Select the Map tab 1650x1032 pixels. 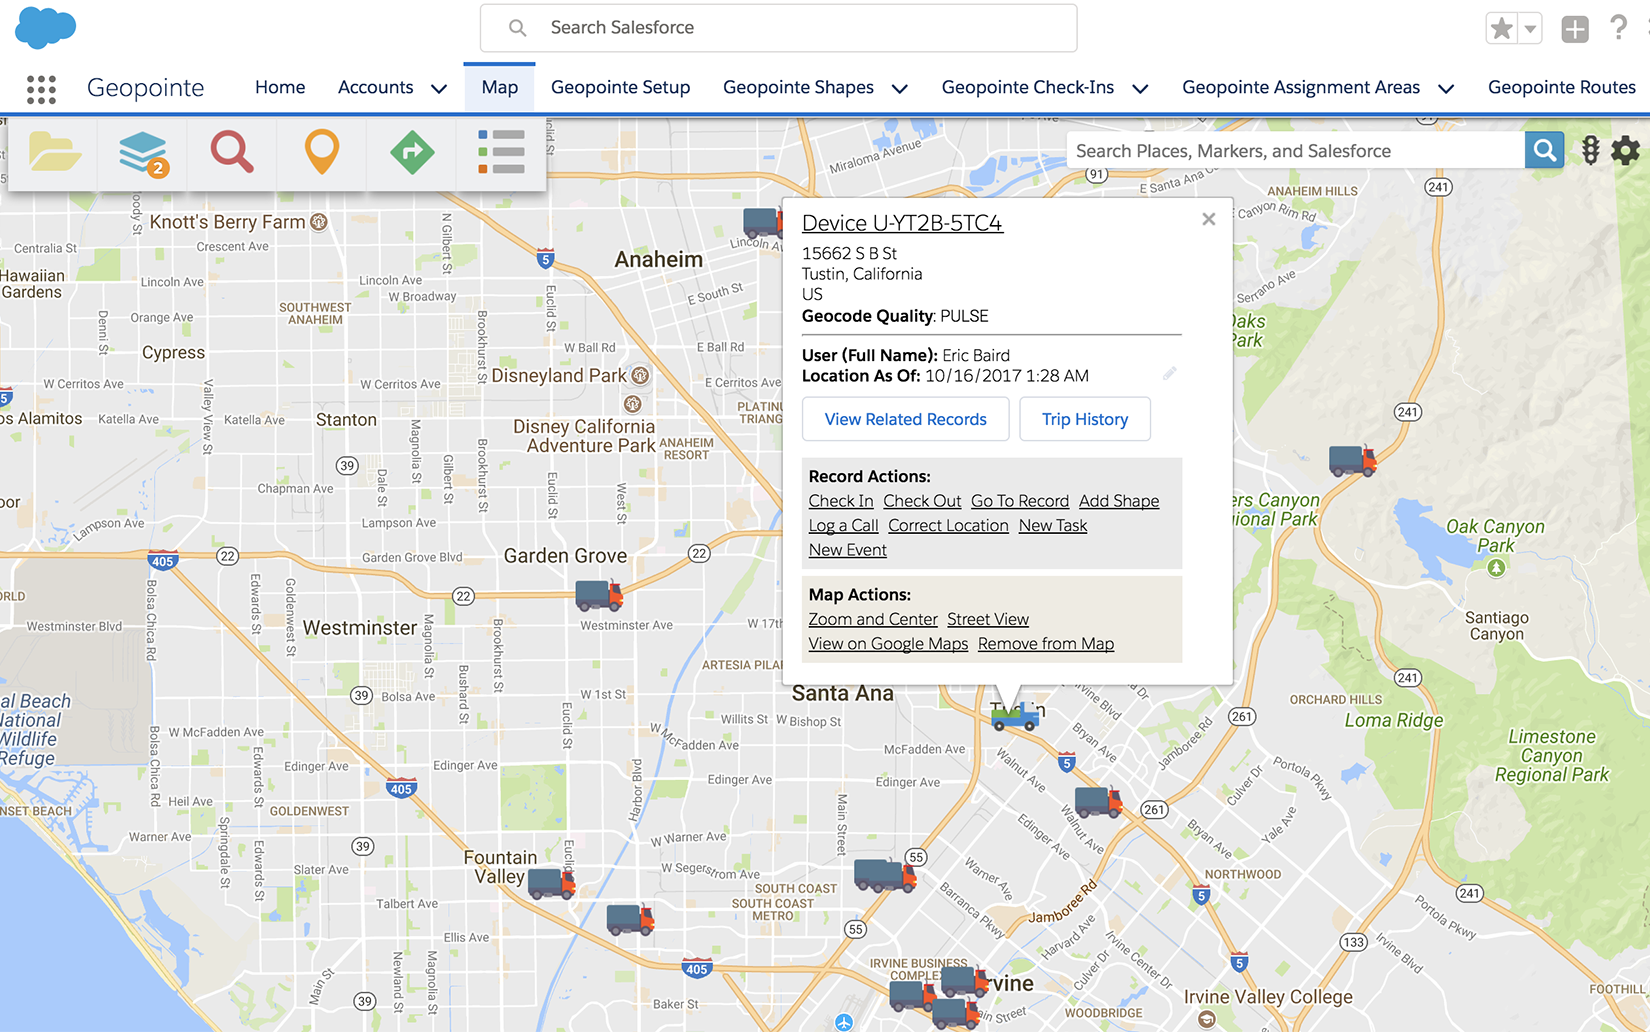pos(500,87)
